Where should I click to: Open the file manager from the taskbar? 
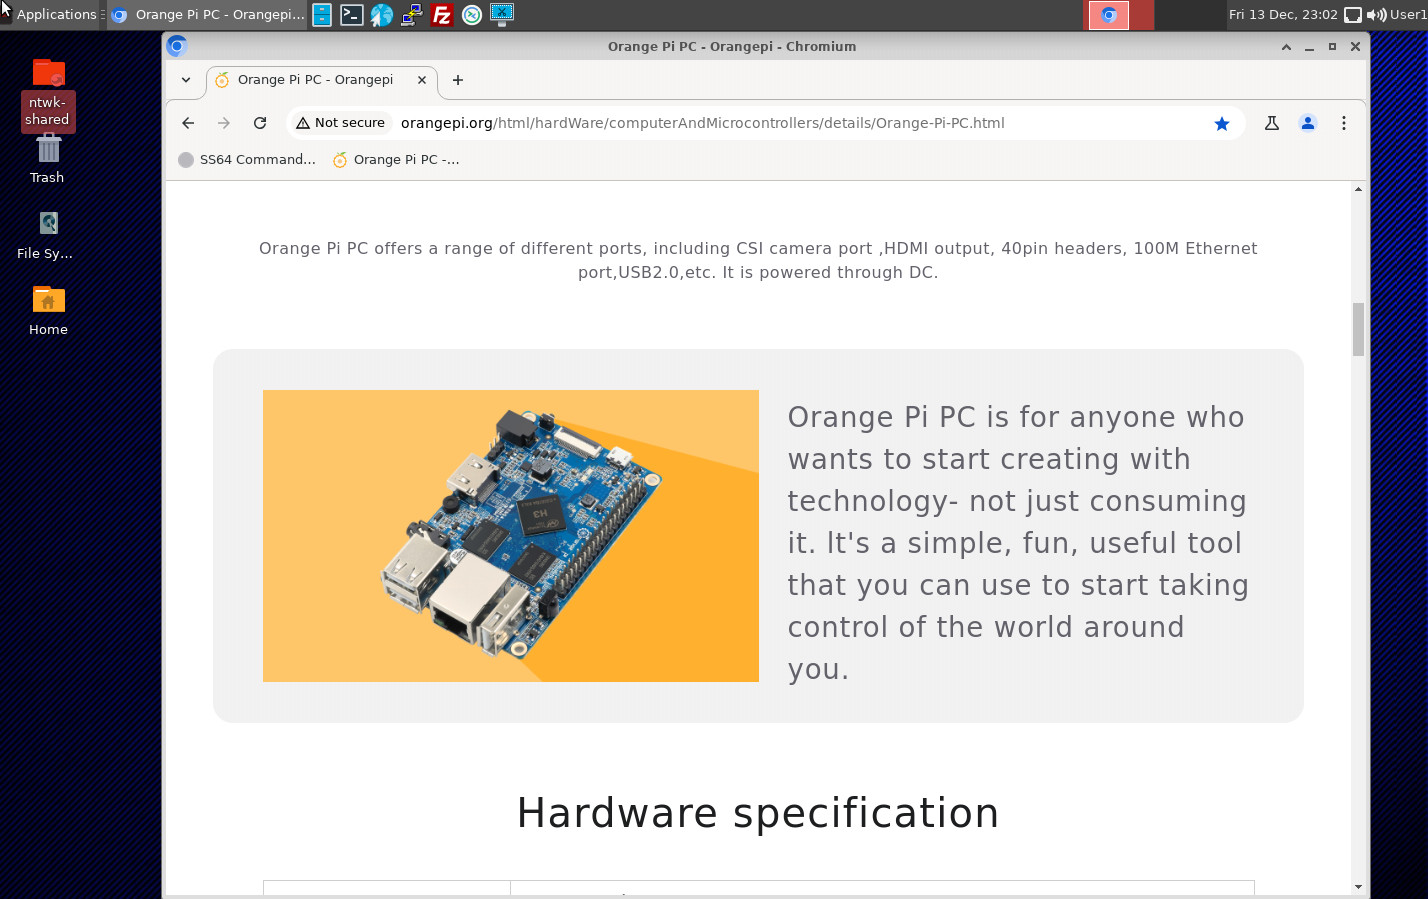(321, 14)
